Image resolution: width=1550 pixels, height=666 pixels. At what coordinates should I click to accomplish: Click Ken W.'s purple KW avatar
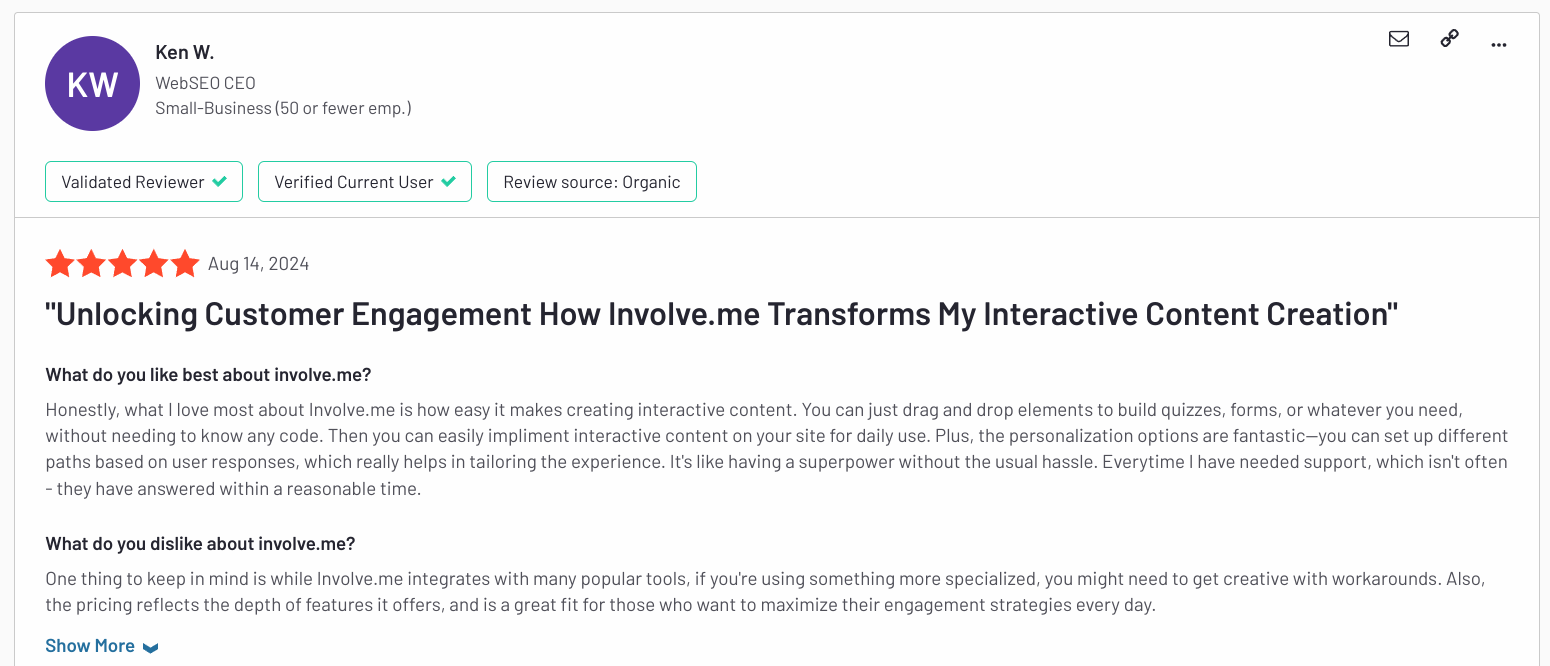pyautogui.click(x=92, y=83)
